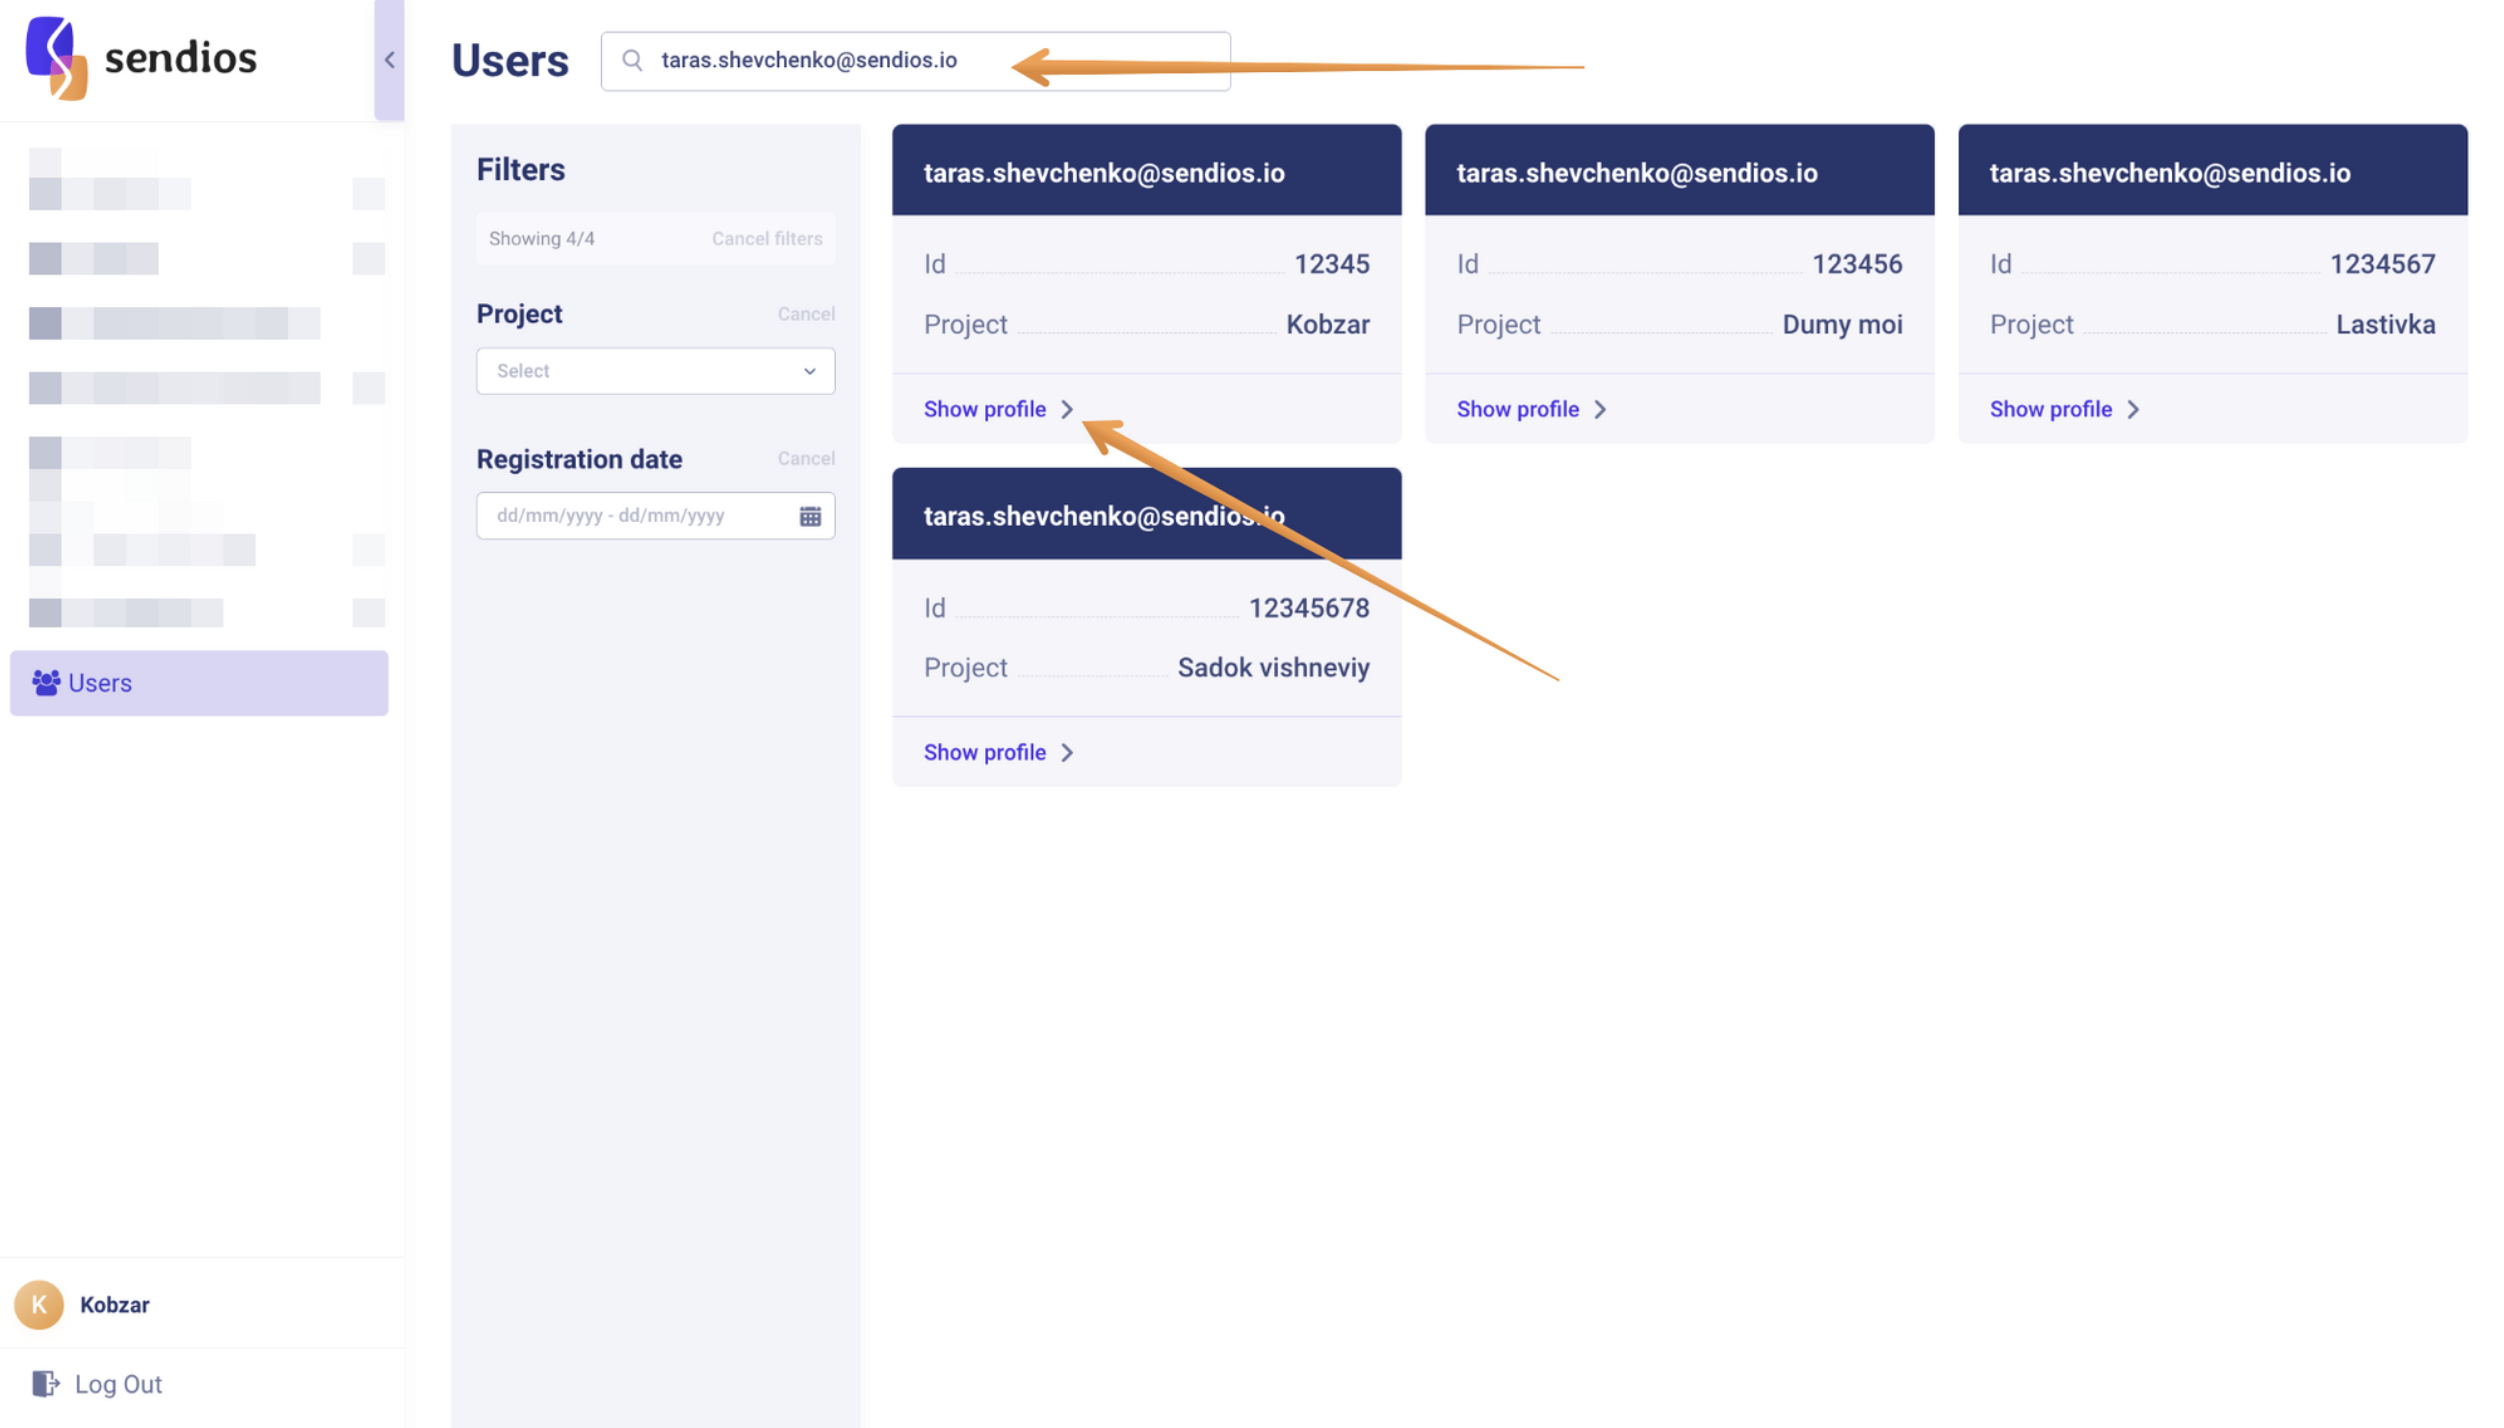Cancel the Registration date filter
Viewport: 2504px width, 1428px height.
(805, 459)
